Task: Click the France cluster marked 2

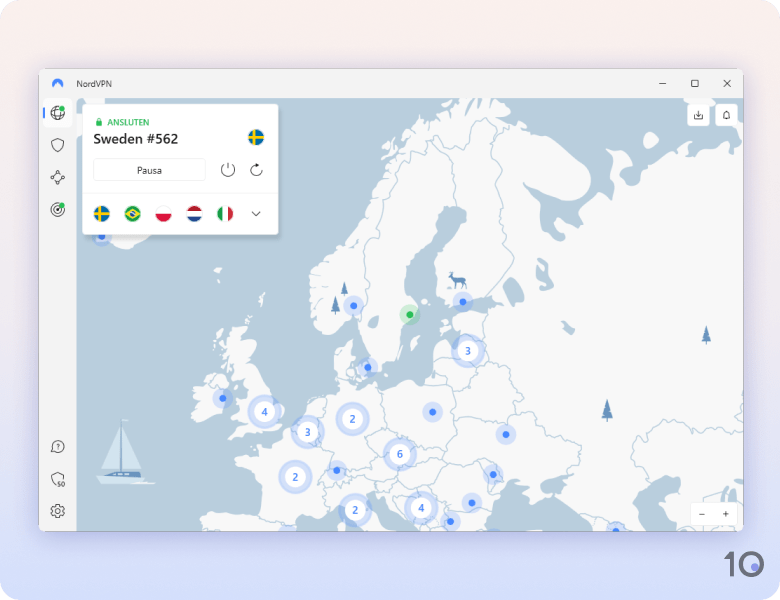Action: pos(295,477)
